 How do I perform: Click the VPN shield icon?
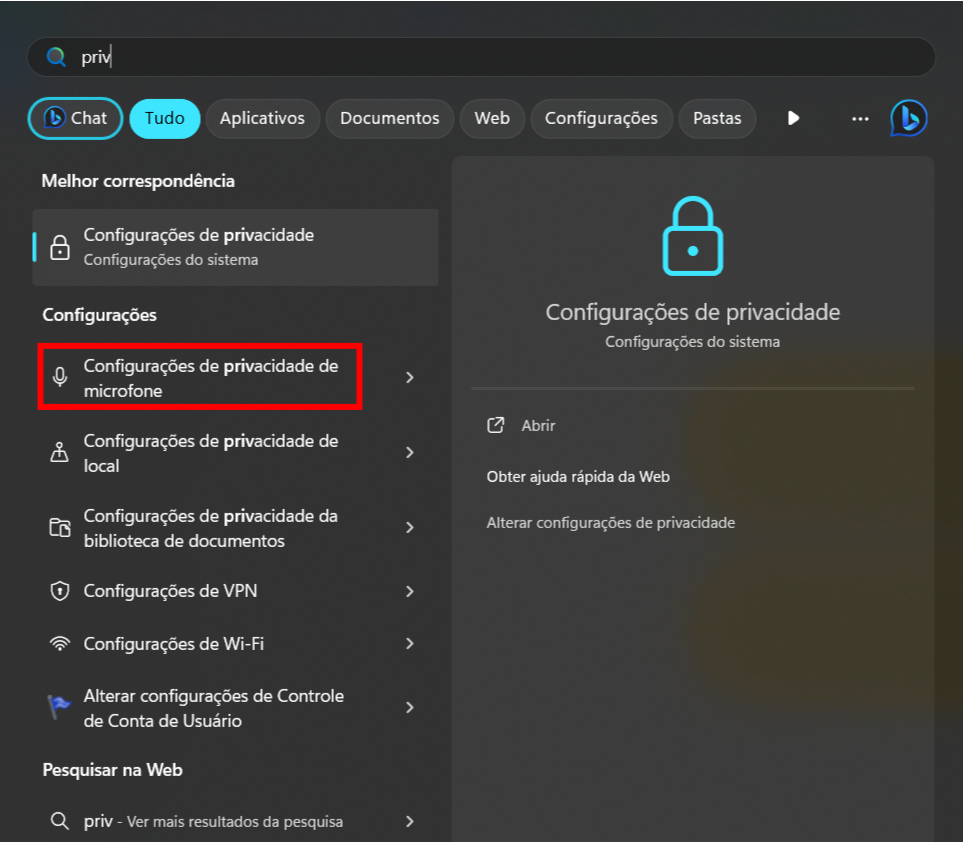click(x=60, y=591)
